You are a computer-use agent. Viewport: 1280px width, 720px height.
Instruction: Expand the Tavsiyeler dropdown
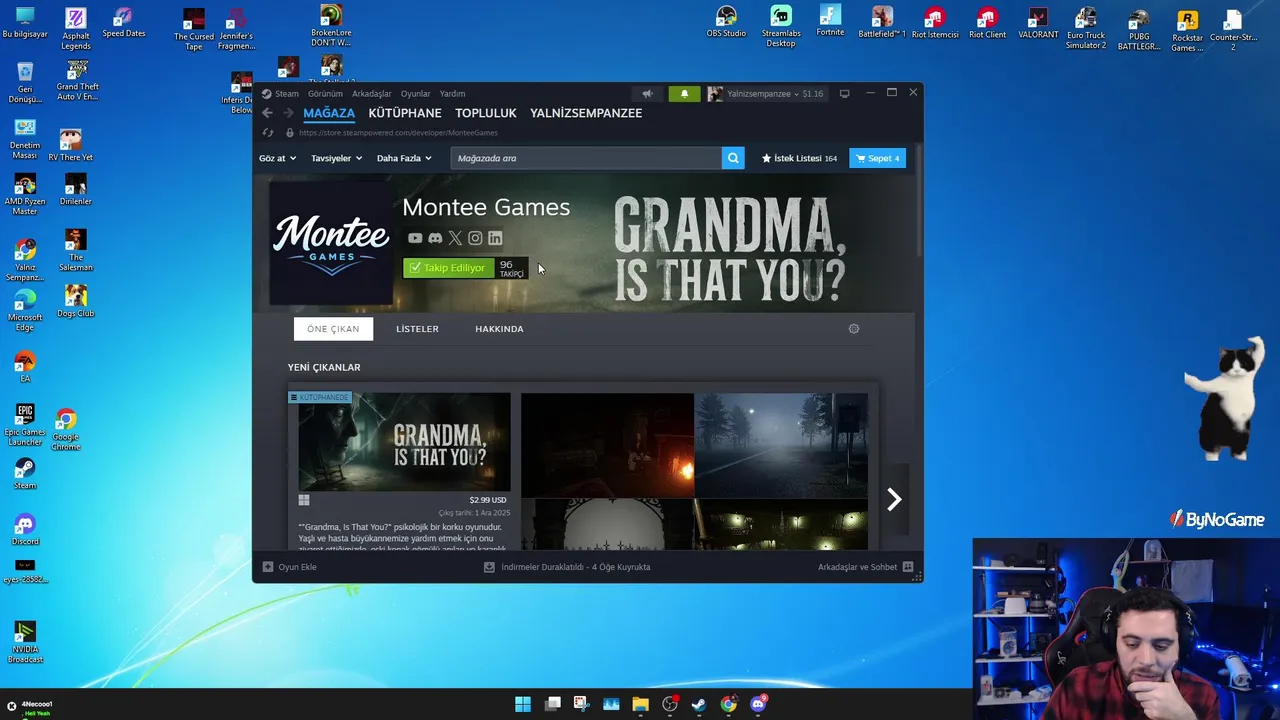(336, 158)
